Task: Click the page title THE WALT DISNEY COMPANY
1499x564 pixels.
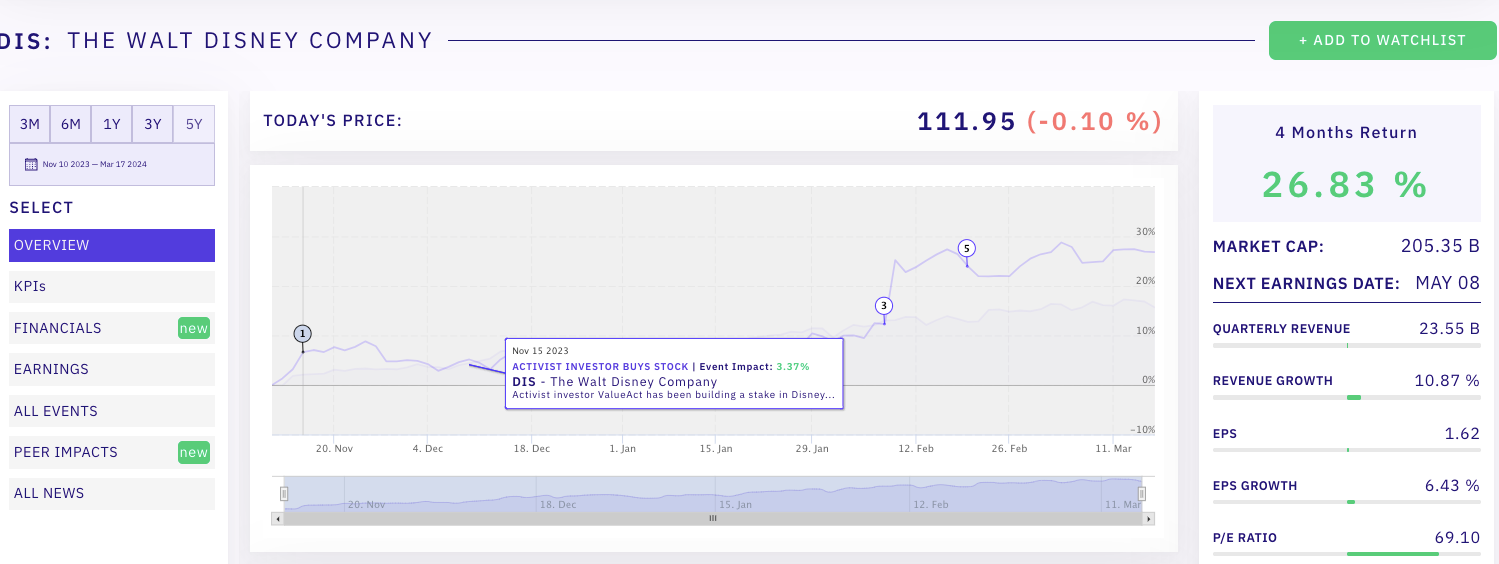Action: click(250, 41)
